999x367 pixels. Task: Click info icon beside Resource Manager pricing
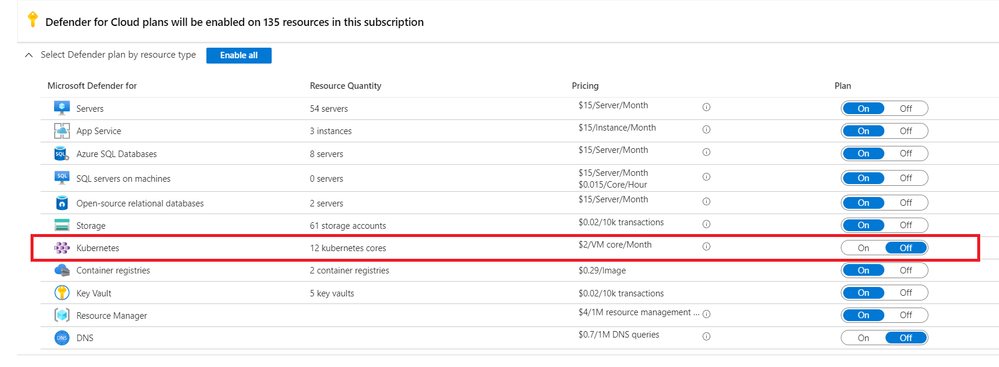[x=706, y=313]
